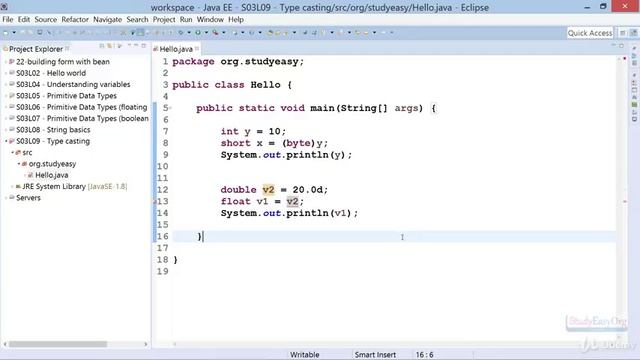This screenshot has height=360, width=640.
Task: Click the code 'float v1 = v2;'
Action: 262,201
